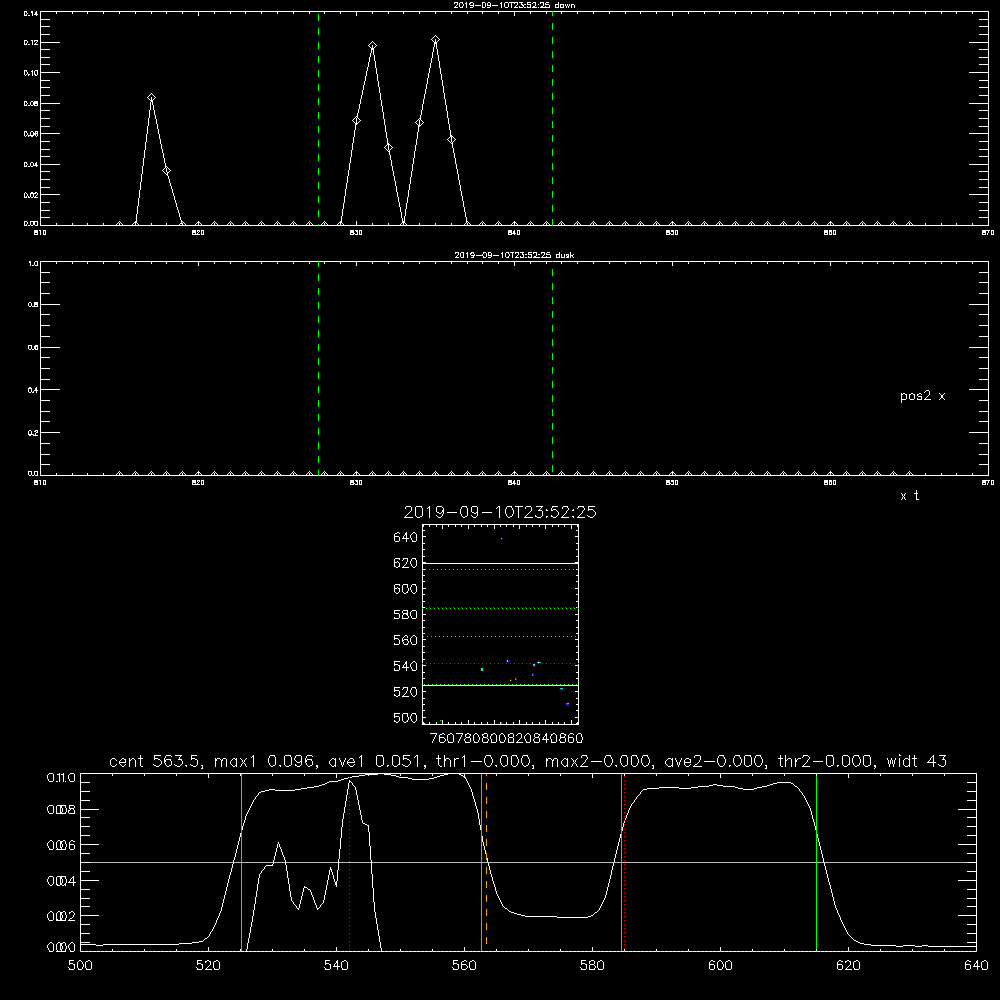This screenshot has height=1000, width=1000.
Task: Click the dusk plot title text
Action: pyautogui.click(x=514, y=255)
